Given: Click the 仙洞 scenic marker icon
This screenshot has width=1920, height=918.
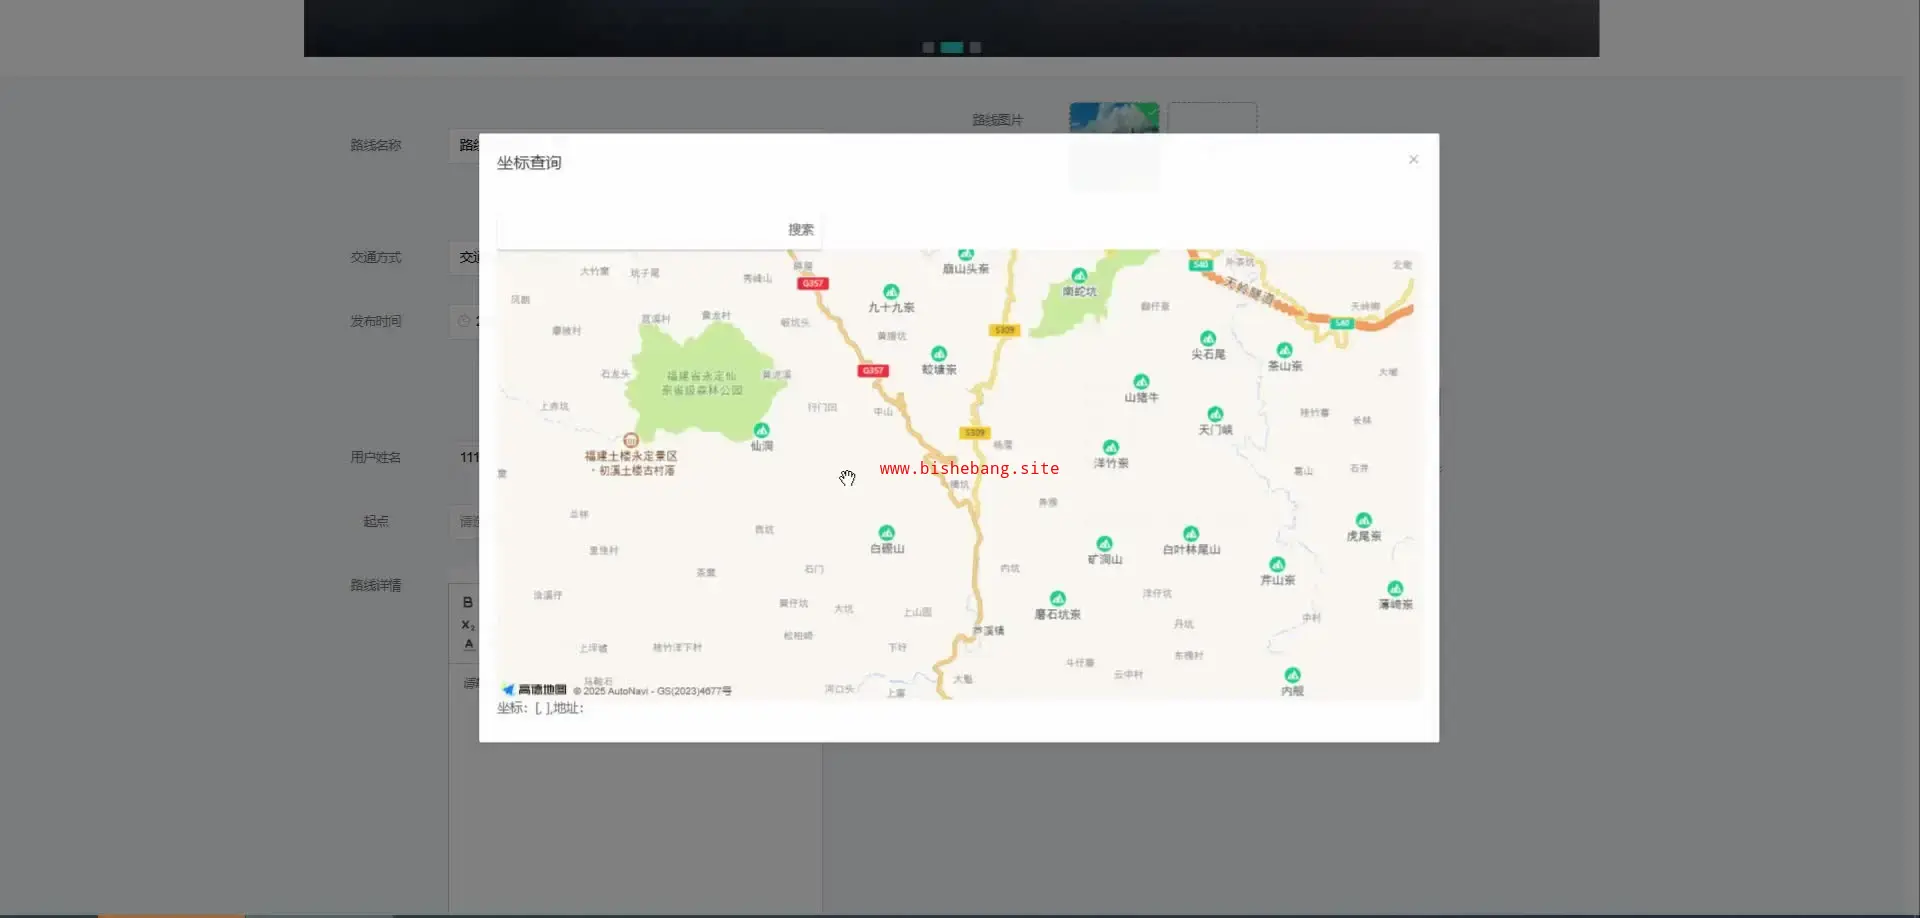Looking at the screenshot, I should click(x=761, y=430).
